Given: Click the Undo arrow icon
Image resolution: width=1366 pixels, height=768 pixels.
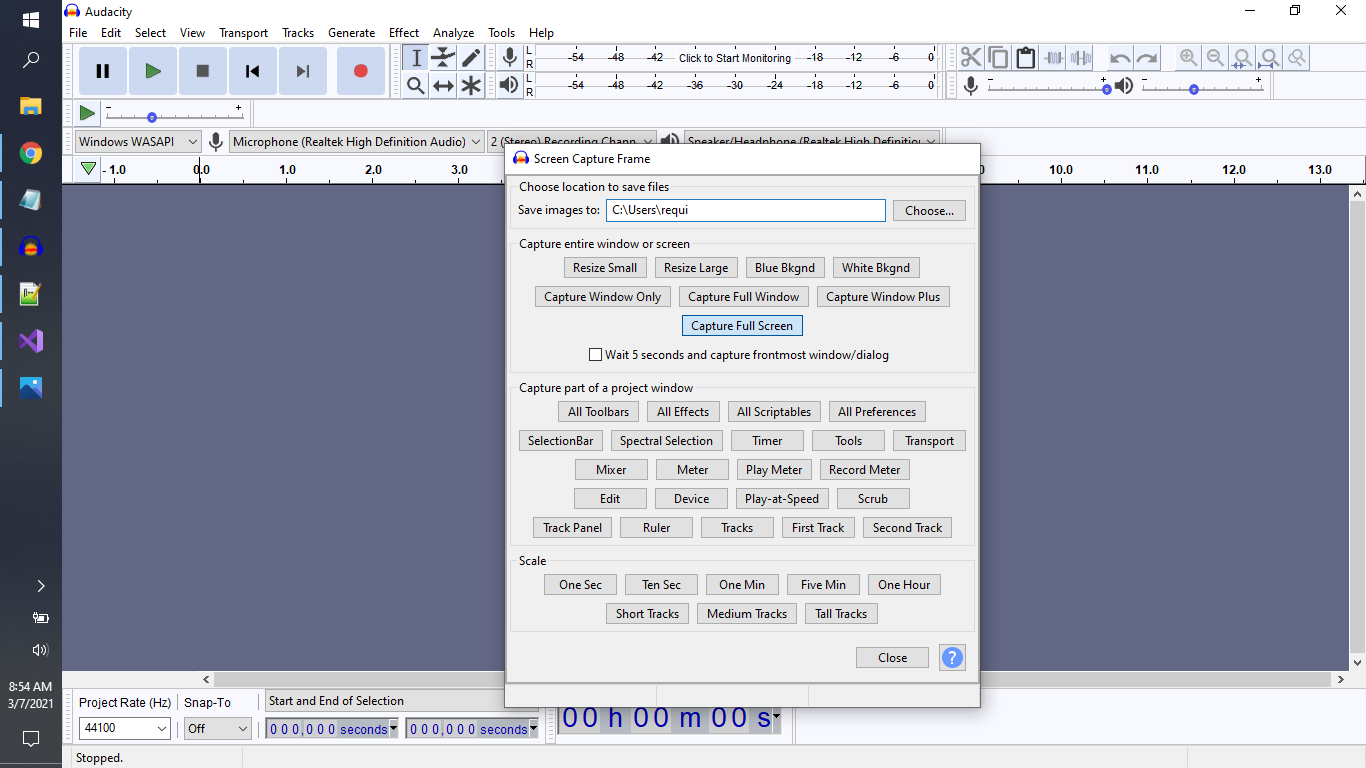Looking at the screenshot, I should [1120, 58].
